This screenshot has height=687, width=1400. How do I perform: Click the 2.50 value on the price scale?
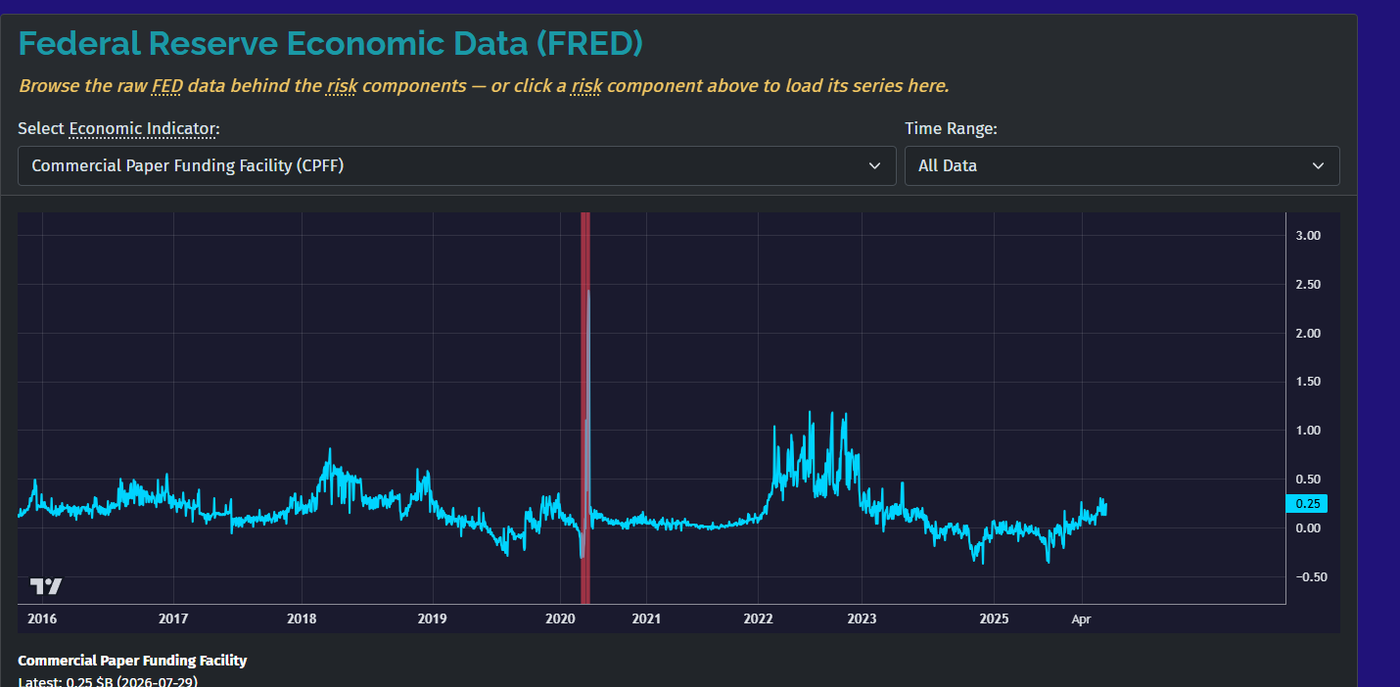click(x=1308, y=285)
